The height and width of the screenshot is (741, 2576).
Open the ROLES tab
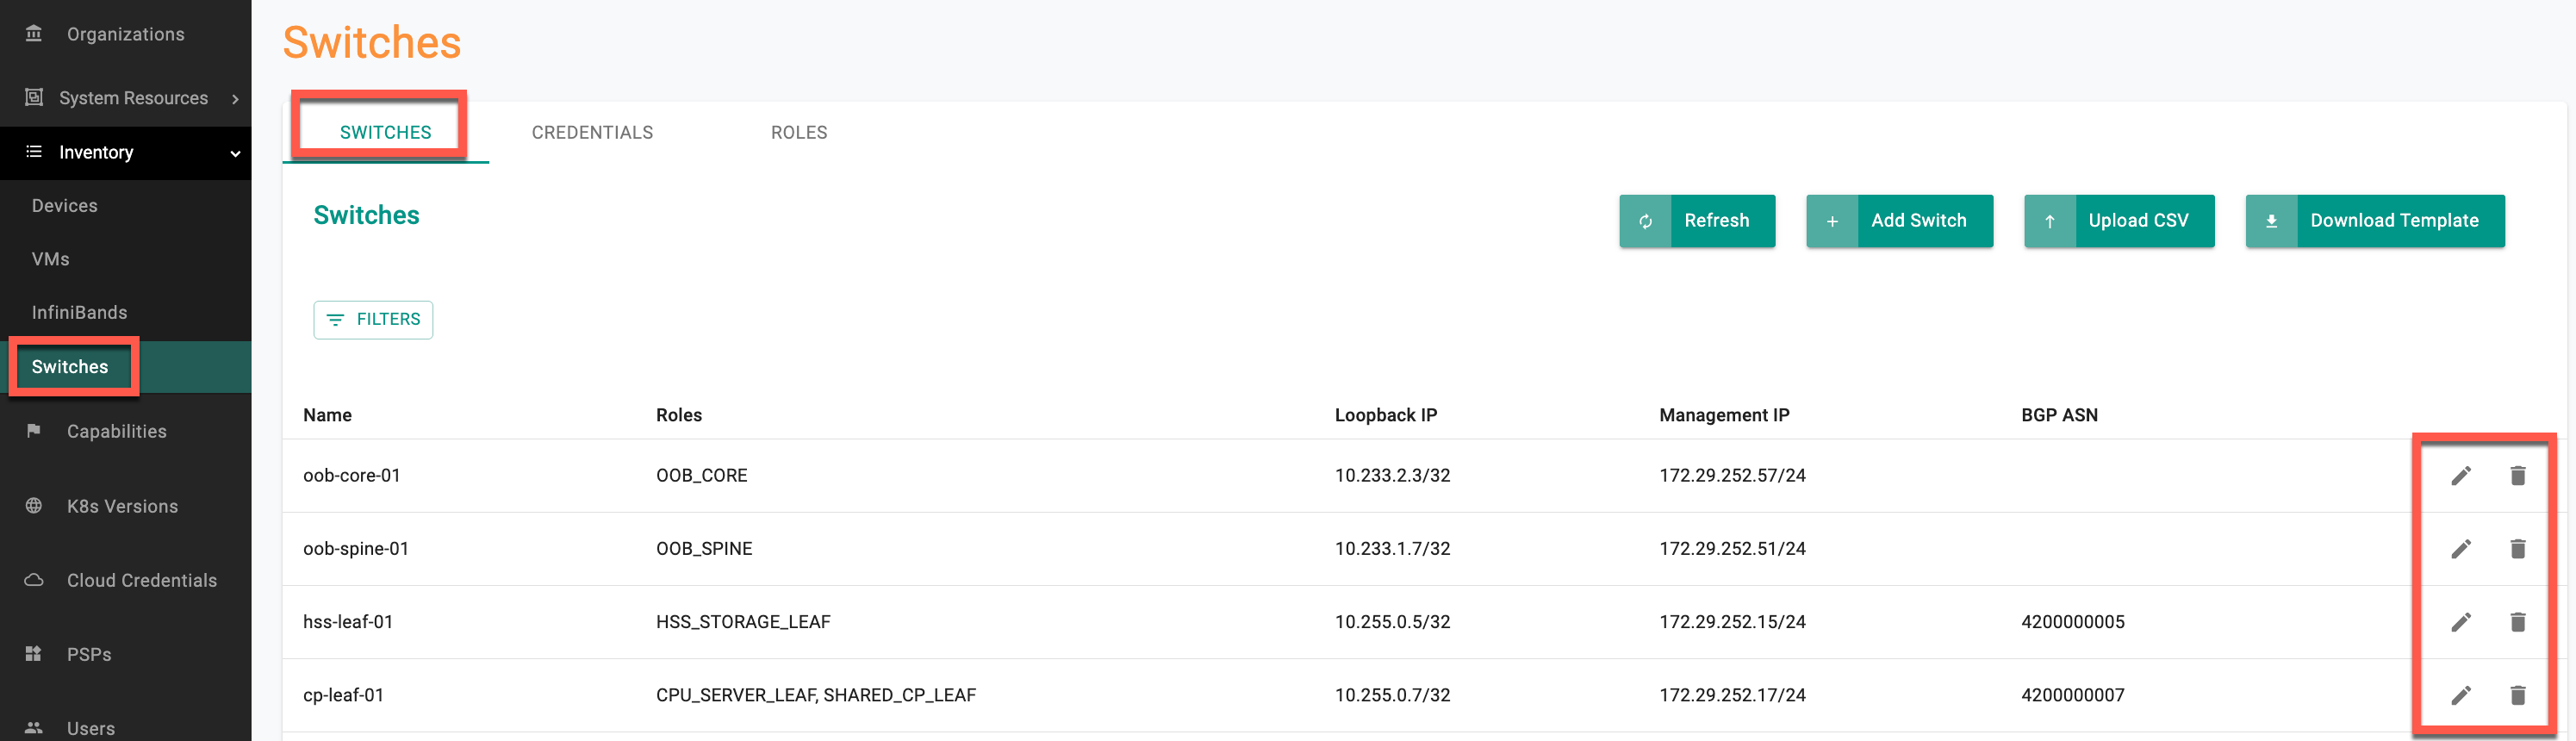(799, 132)
